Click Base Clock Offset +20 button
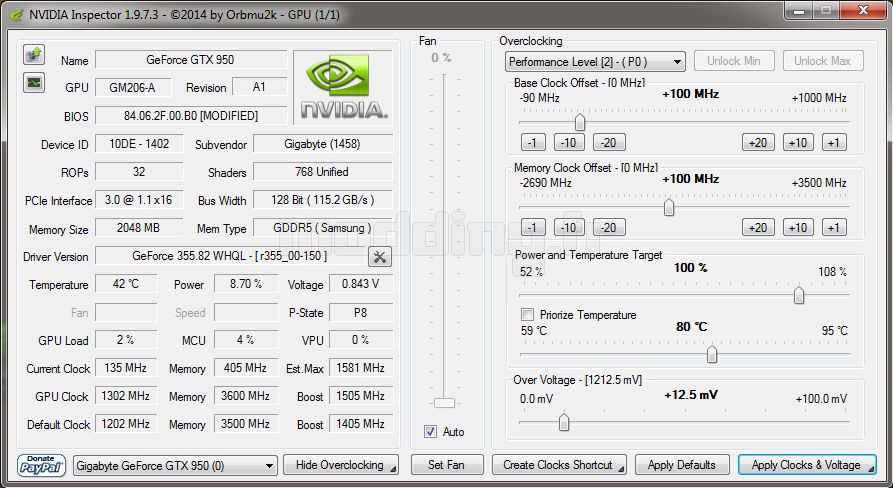The width and height of the screenshot is (893, 488). pyautogui.click(x=758, y=142)
